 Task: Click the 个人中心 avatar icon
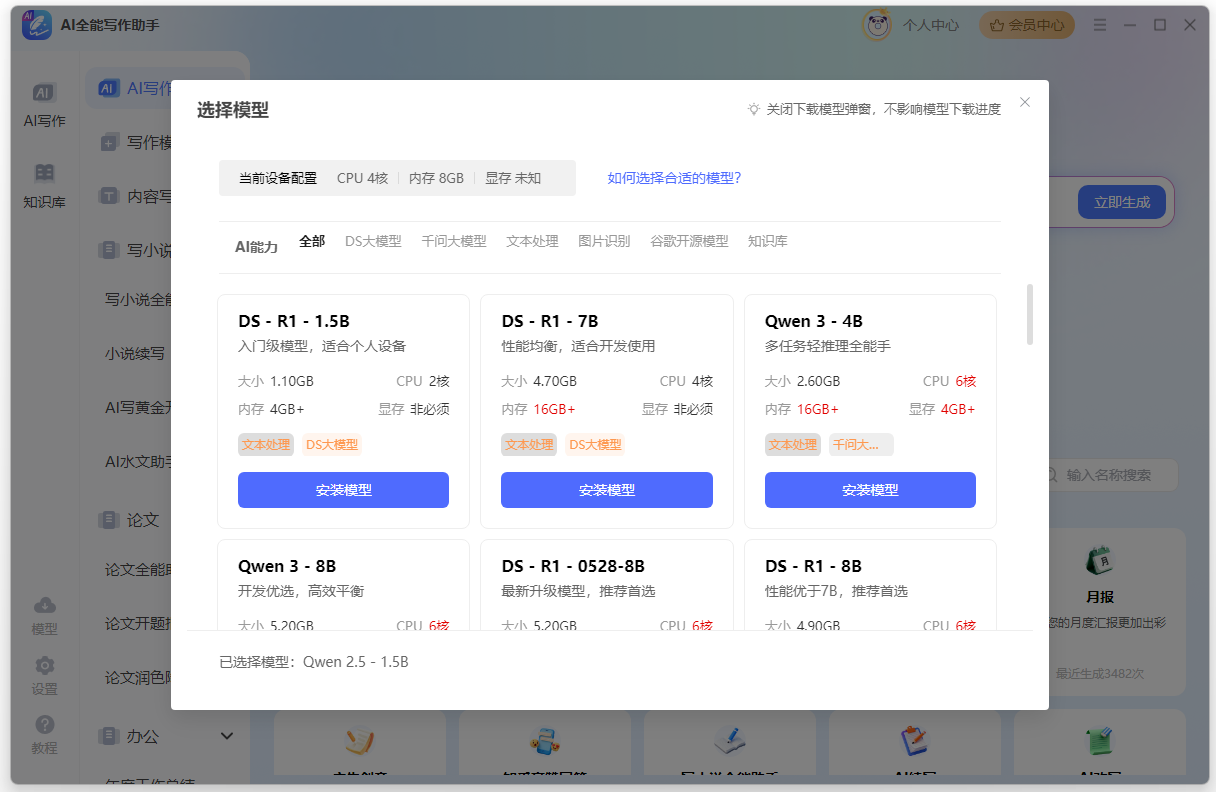point(877,26)
